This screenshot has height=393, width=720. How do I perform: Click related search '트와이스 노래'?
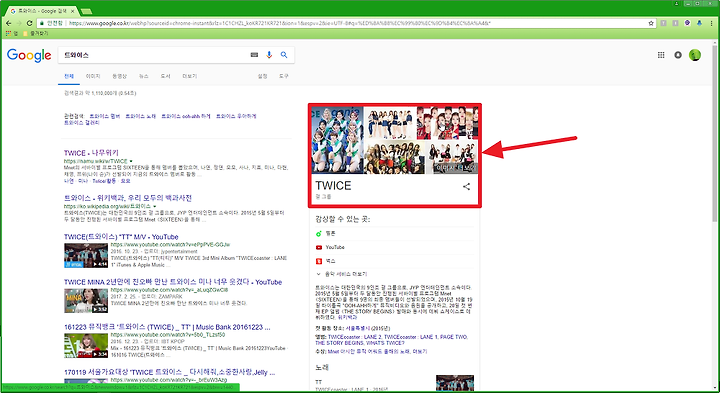(x=141, y=116)
